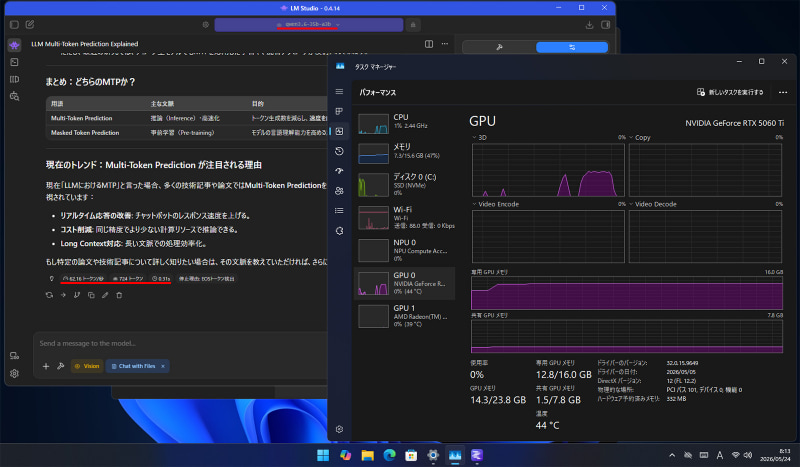
Task: Click the 62.16 トークン/秒 speed stat
Action: (84, 279)
